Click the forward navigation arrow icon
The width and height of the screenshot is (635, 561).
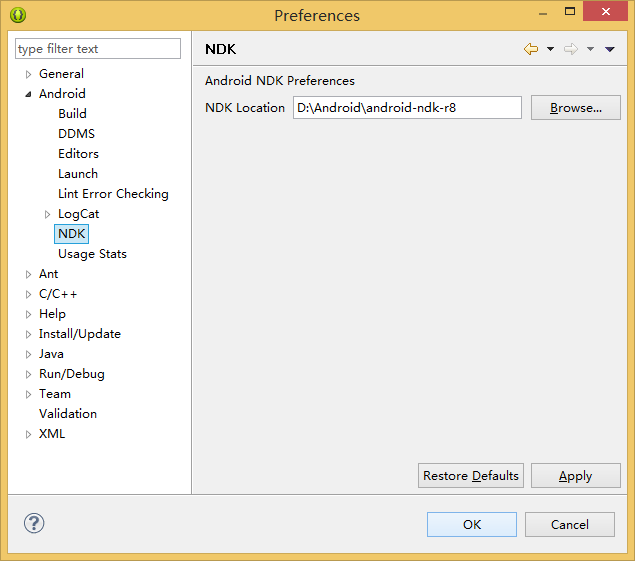[x=571, y=49]
